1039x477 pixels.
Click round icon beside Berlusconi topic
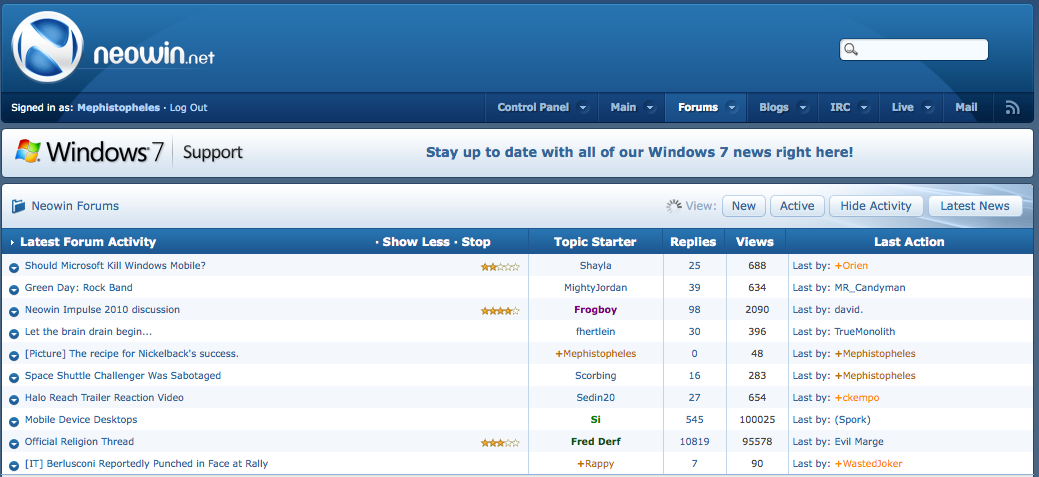tap(14, 466)
